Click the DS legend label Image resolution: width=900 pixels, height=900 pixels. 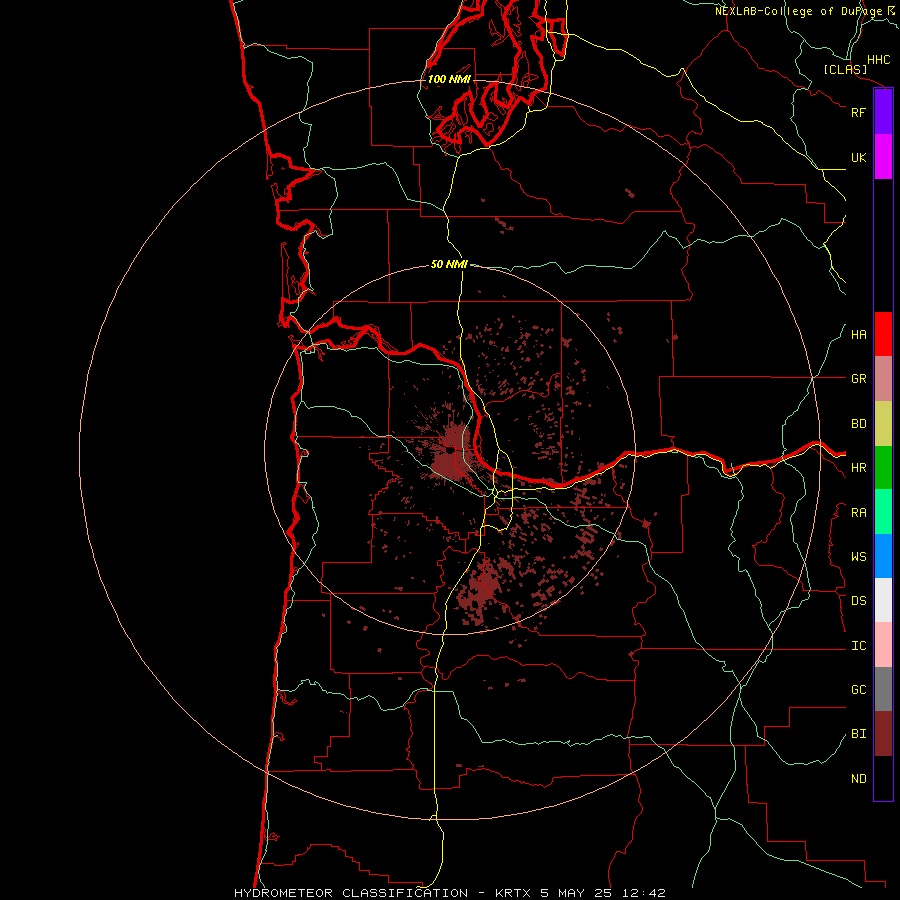pyautogui.click(x=859, y=601)
